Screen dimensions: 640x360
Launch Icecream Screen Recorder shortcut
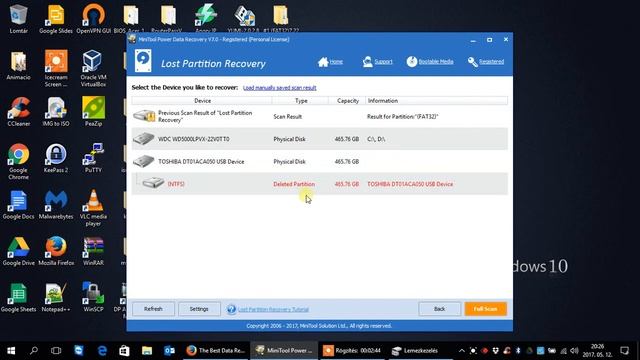pos(56,69)
